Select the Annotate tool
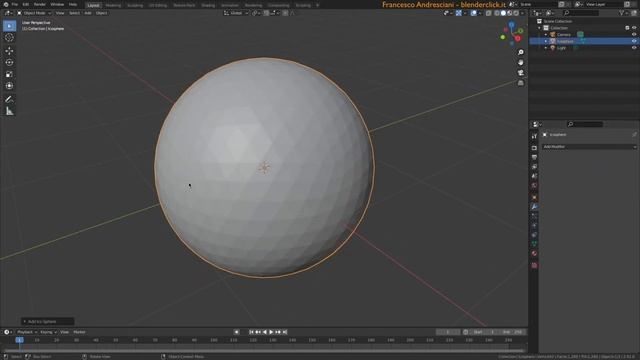 (9, 99)
